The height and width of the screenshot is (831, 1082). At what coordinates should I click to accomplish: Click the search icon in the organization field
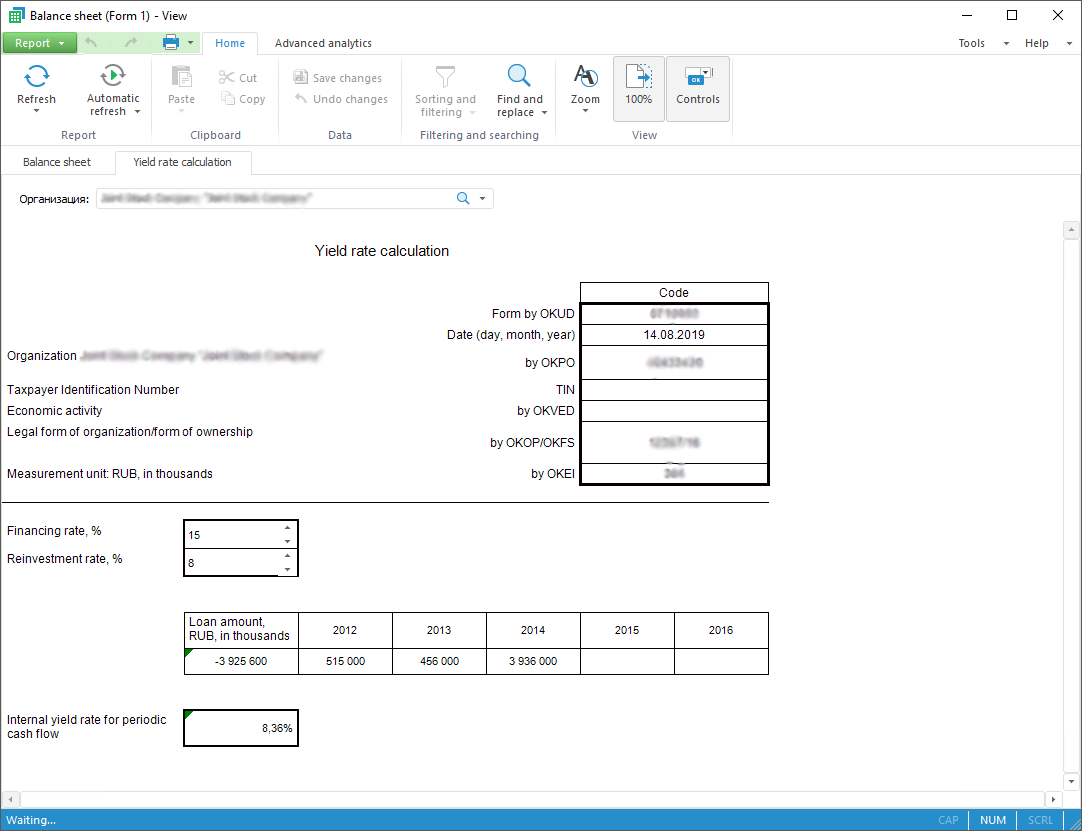[x=463, y=198]
